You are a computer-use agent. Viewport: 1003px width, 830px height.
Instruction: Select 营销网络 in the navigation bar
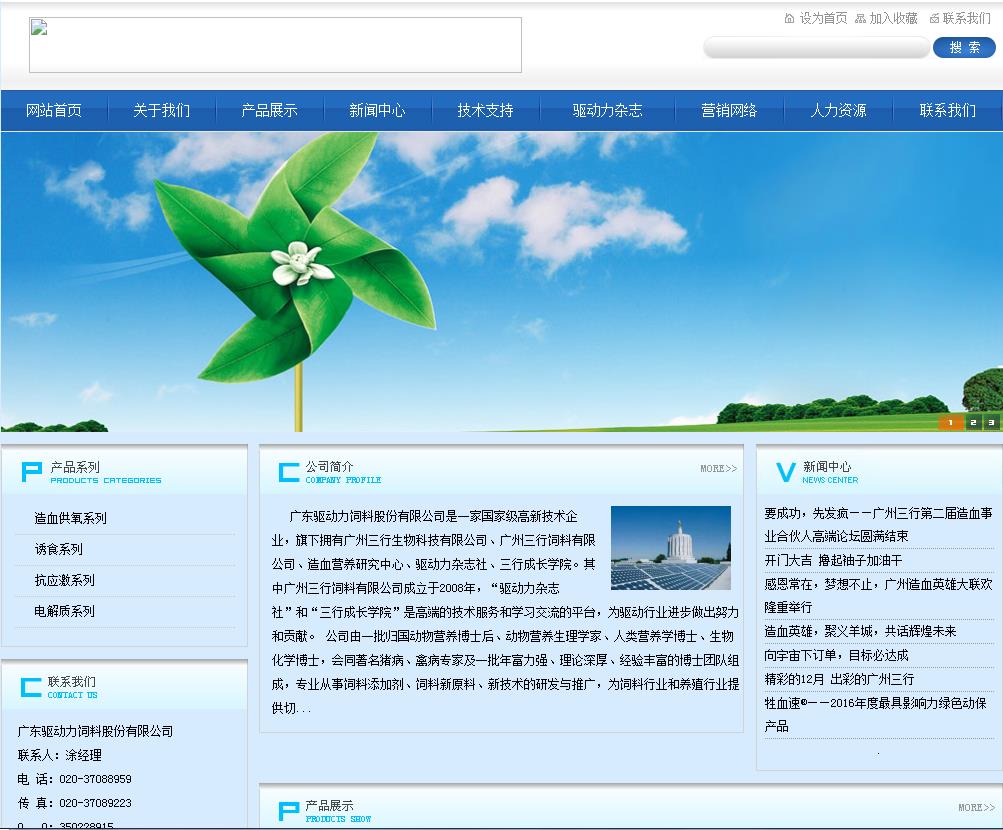point(729,111)
